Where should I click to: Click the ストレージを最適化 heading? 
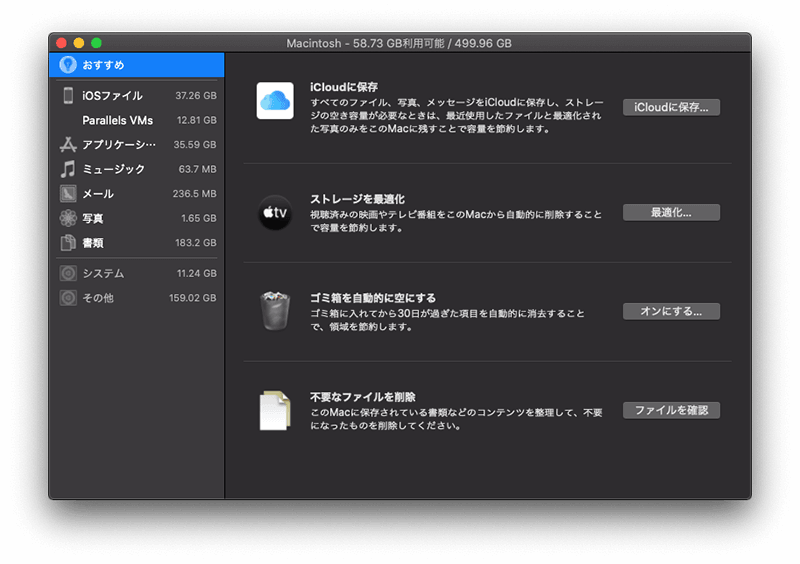[357, 199]
